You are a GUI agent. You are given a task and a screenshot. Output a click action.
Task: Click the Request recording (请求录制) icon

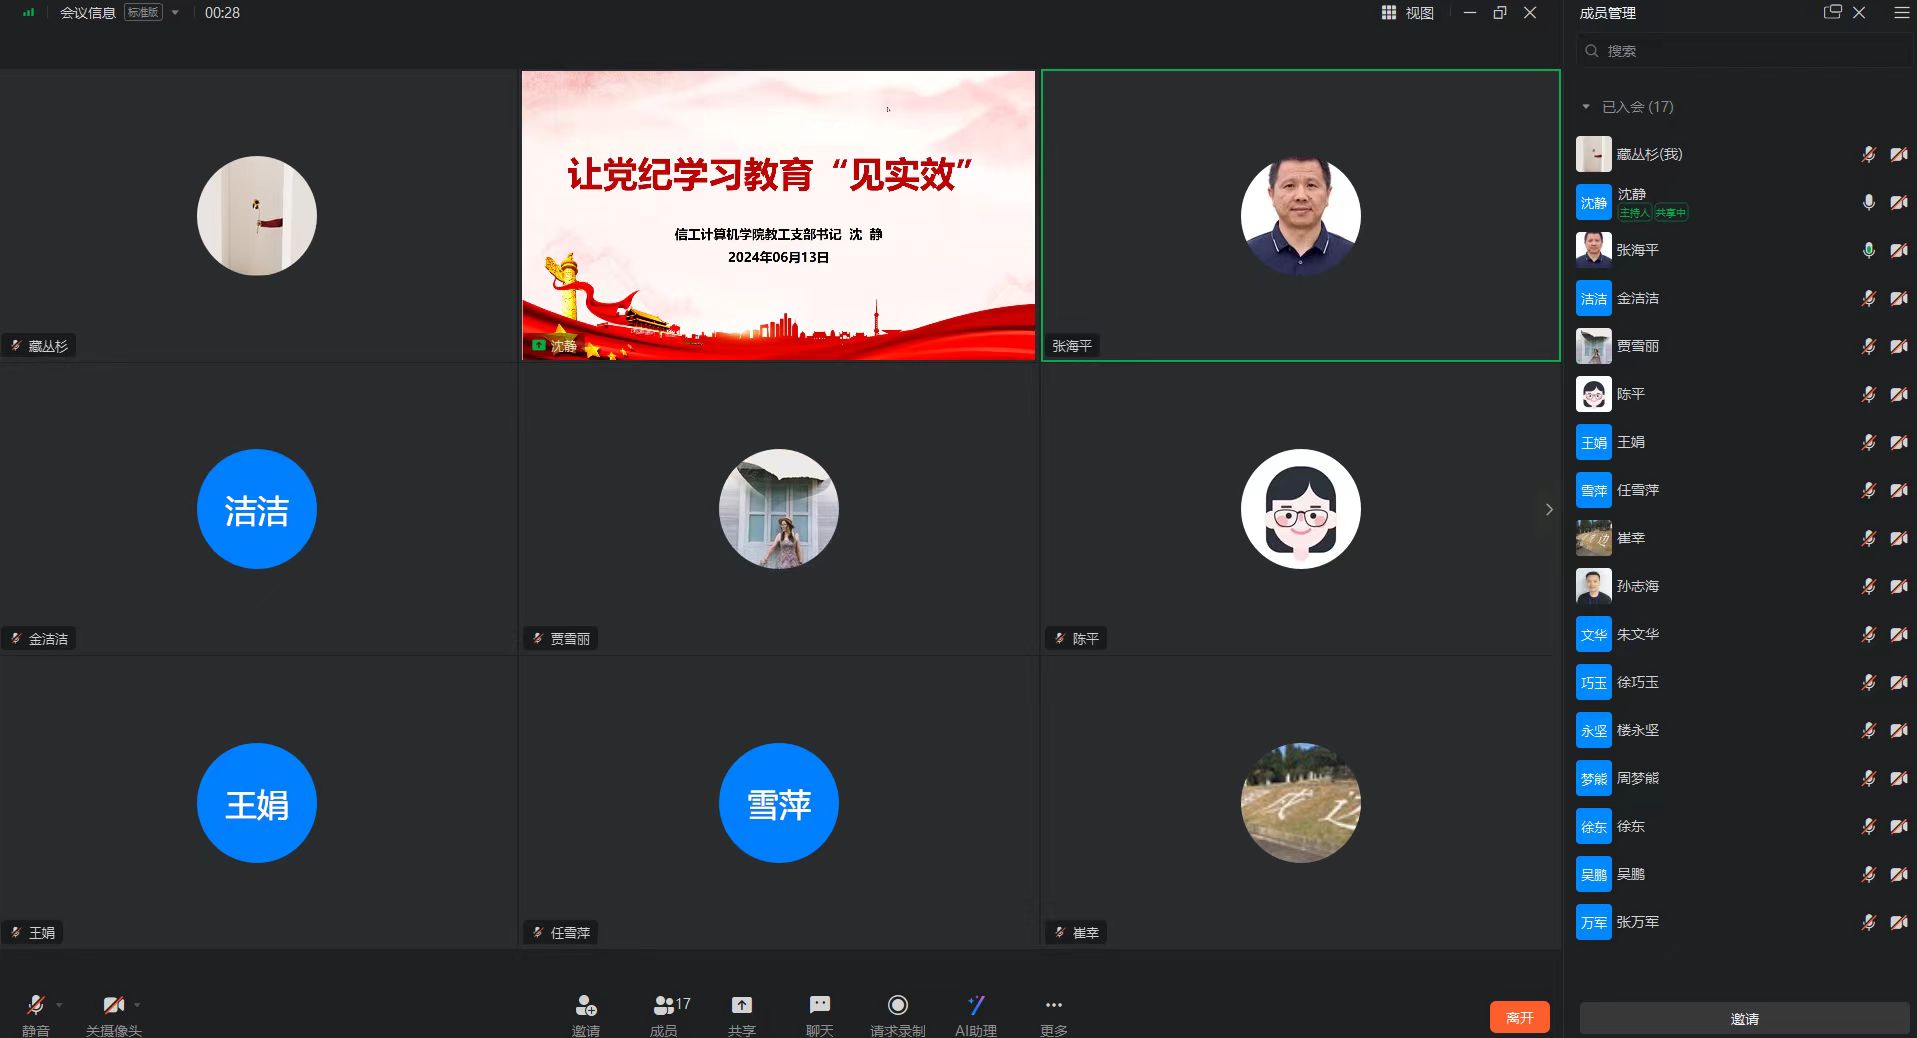coord(897,1005)
